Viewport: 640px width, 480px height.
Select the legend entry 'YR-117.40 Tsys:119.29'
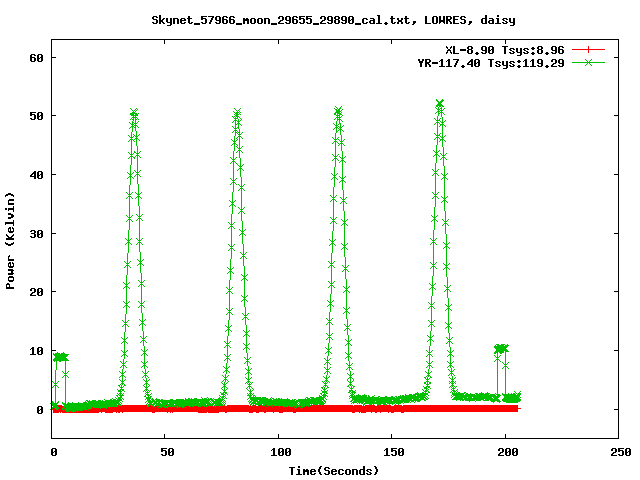click(491, 63)
